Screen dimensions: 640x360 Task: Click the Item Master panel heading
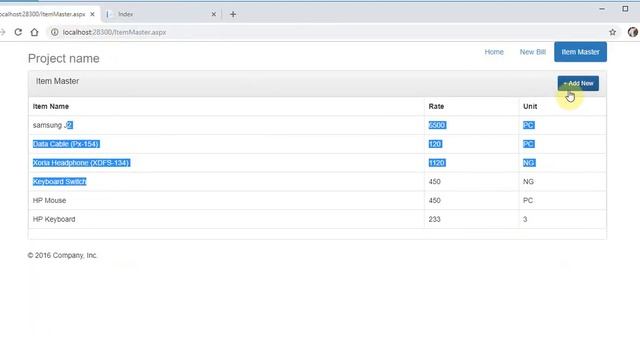point(58,81)
